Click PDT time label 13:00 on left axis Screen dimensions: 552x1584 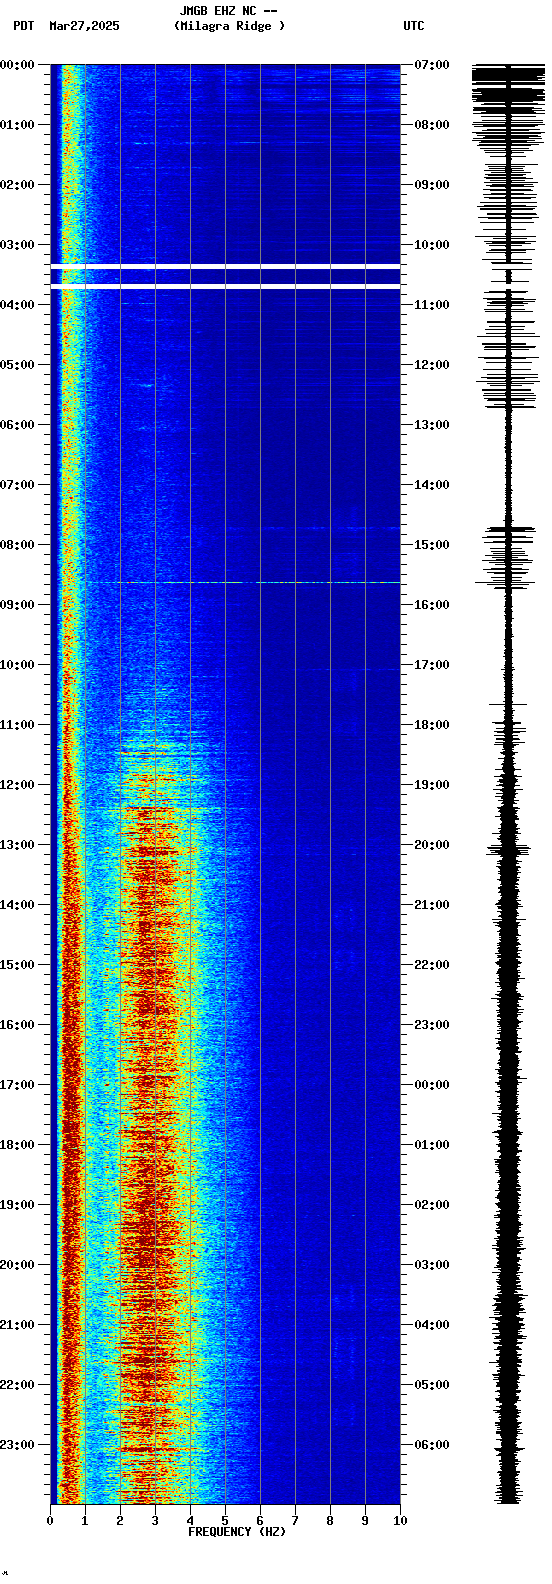[x=17, y=845]
